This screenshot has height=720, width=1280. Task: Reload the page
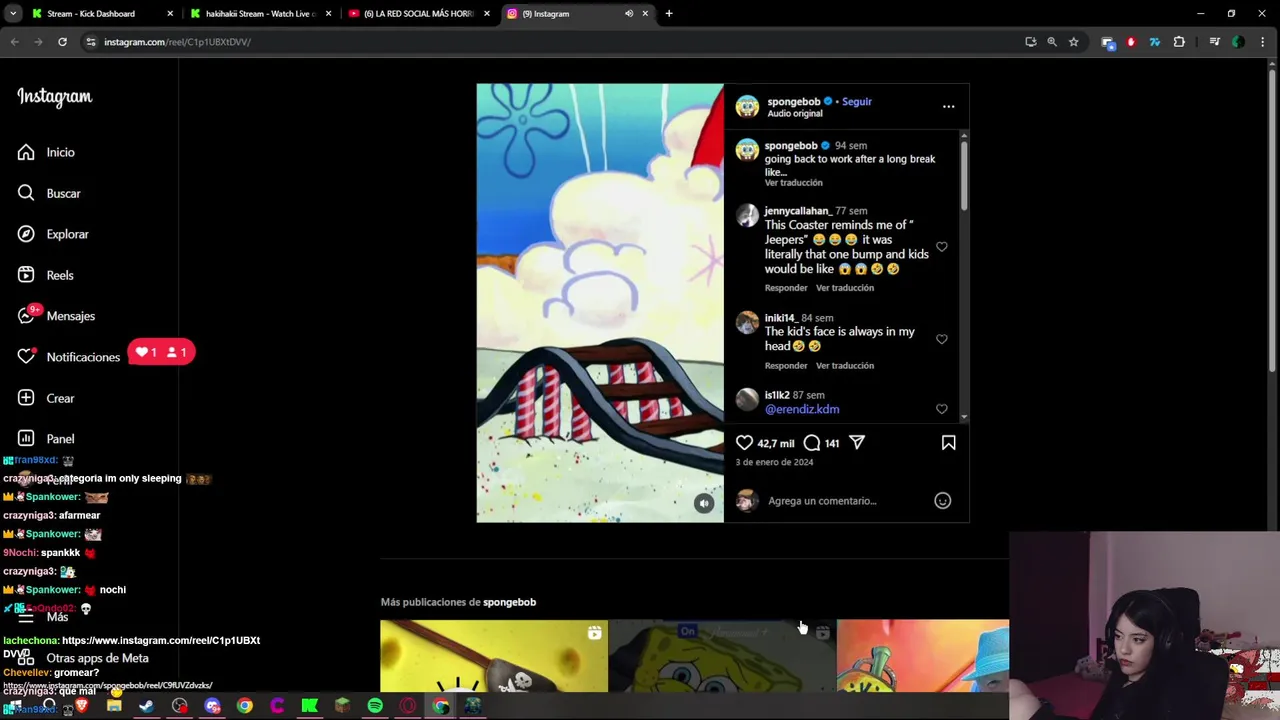[62, 42]
